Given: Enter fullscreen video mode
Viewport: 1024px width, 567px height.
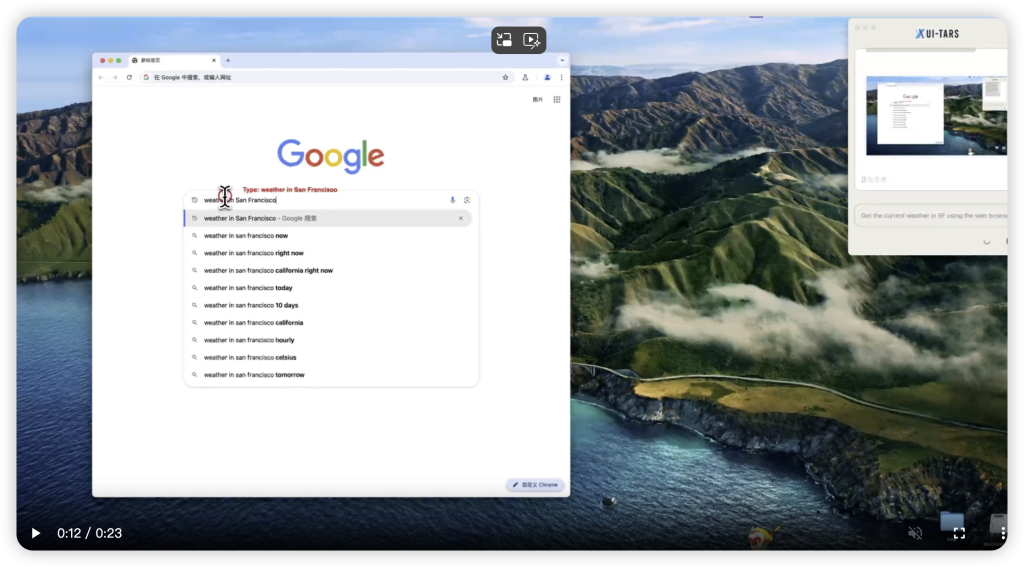Looking at the screenshot, I should tap(958, 533).
